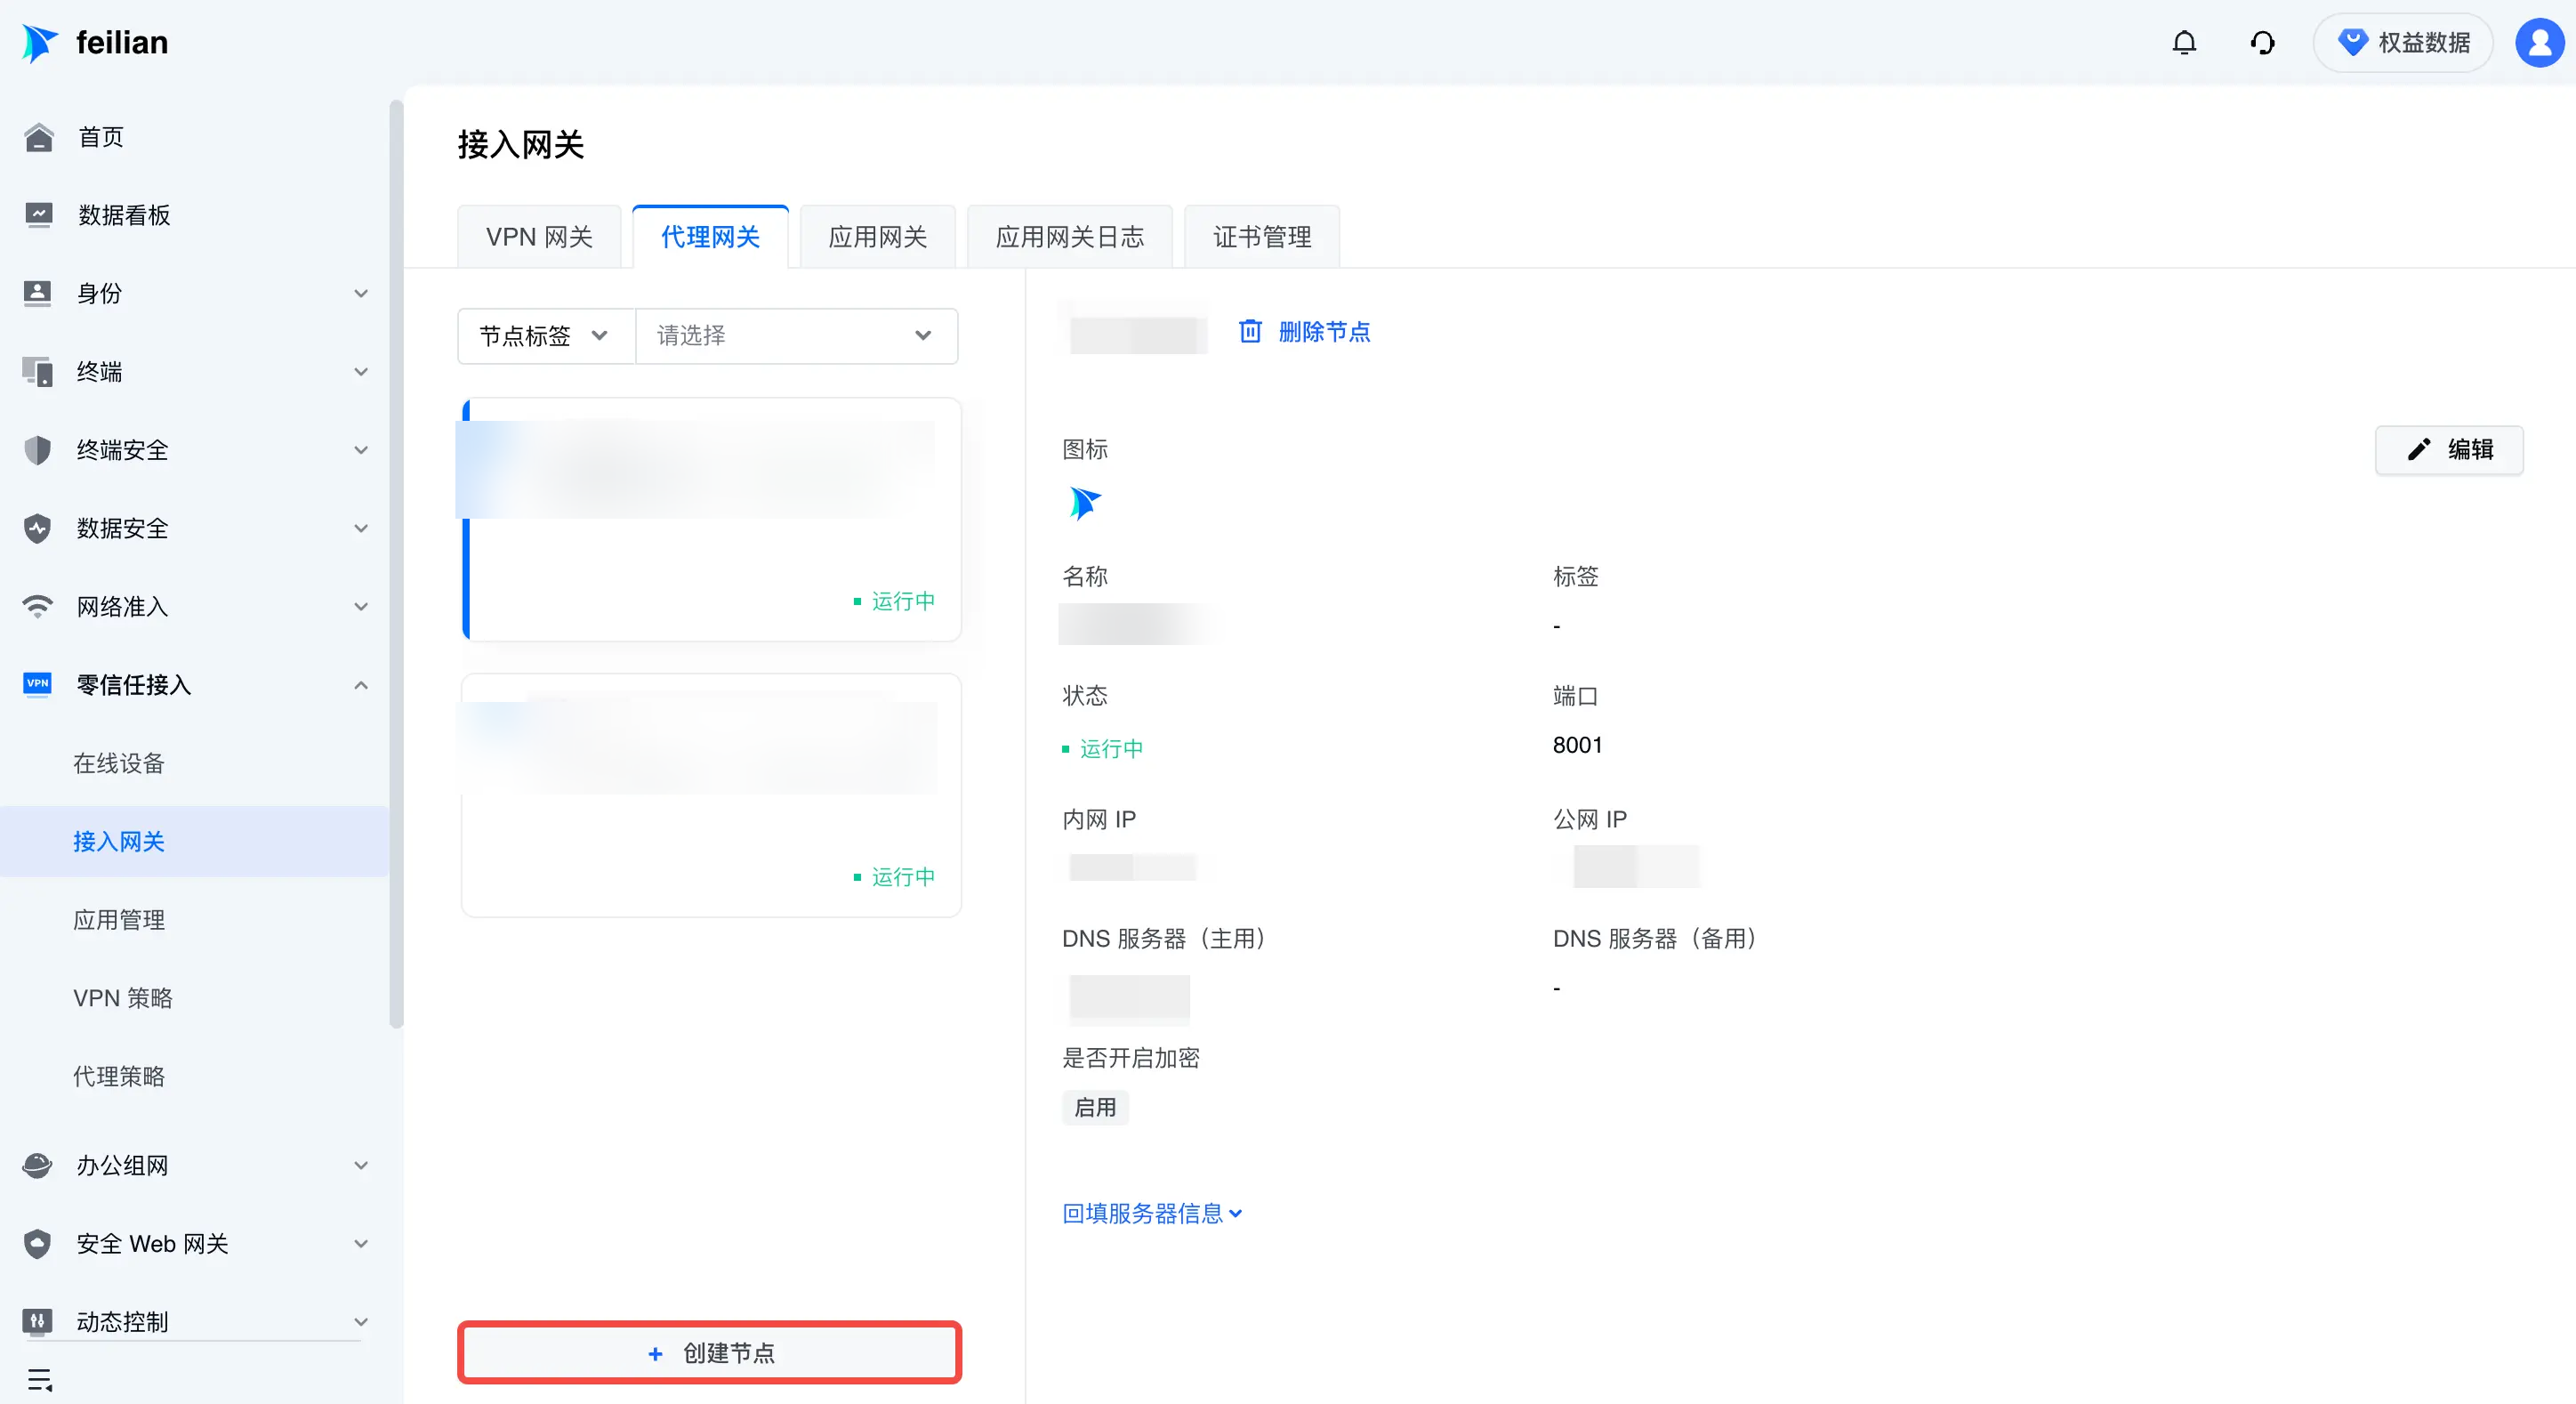Viewport: 2576px width, 1404px height.
Task: Open 代理策略 in sidebar
Action: pos(118,1076)
